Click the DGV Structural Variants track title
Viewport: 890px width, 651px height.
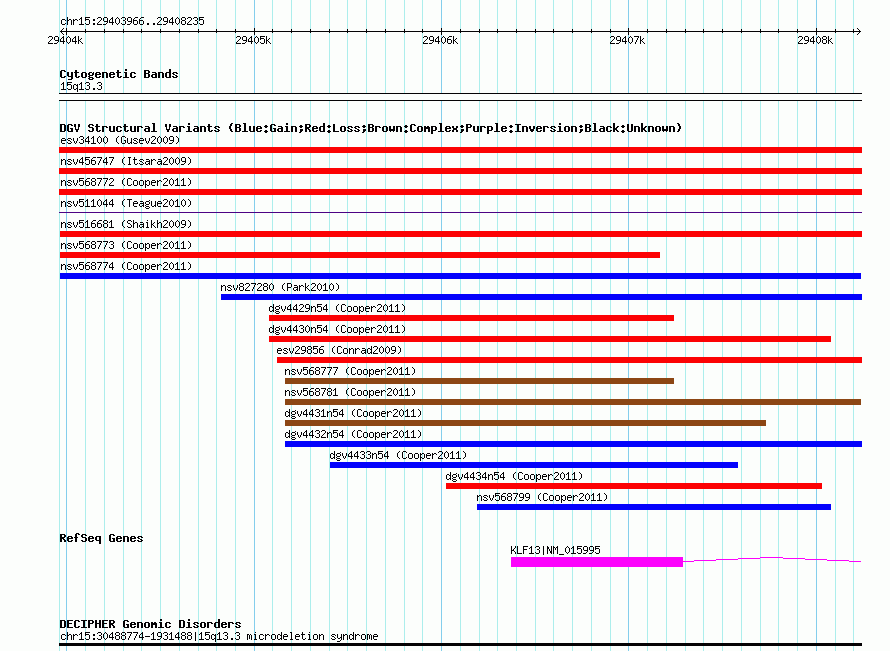click(x=371, y=128)
